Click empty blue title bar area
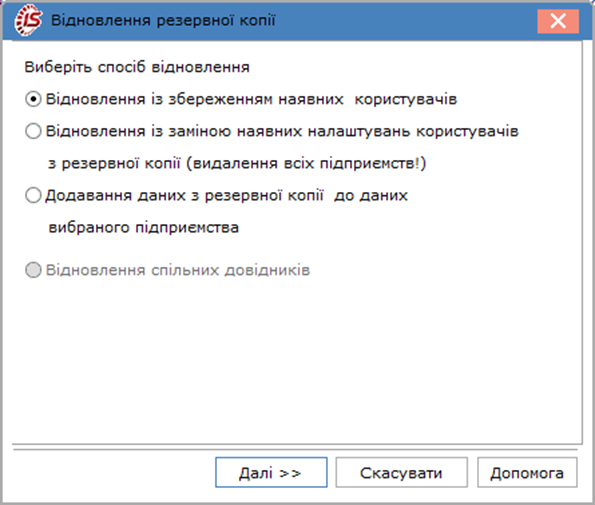 (x=406, y=21)
